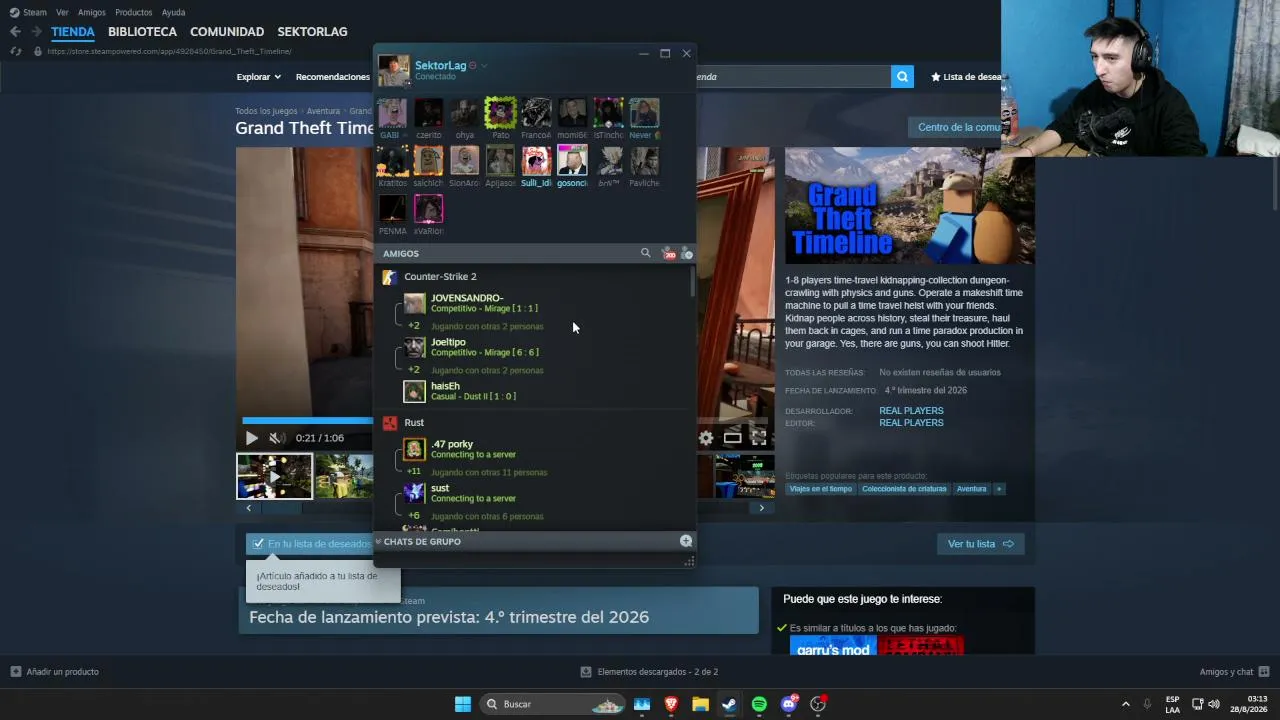This screenshot has height=720, width=1280.
Task: Open the BIBLIOTECA tab
Action: 142,32
